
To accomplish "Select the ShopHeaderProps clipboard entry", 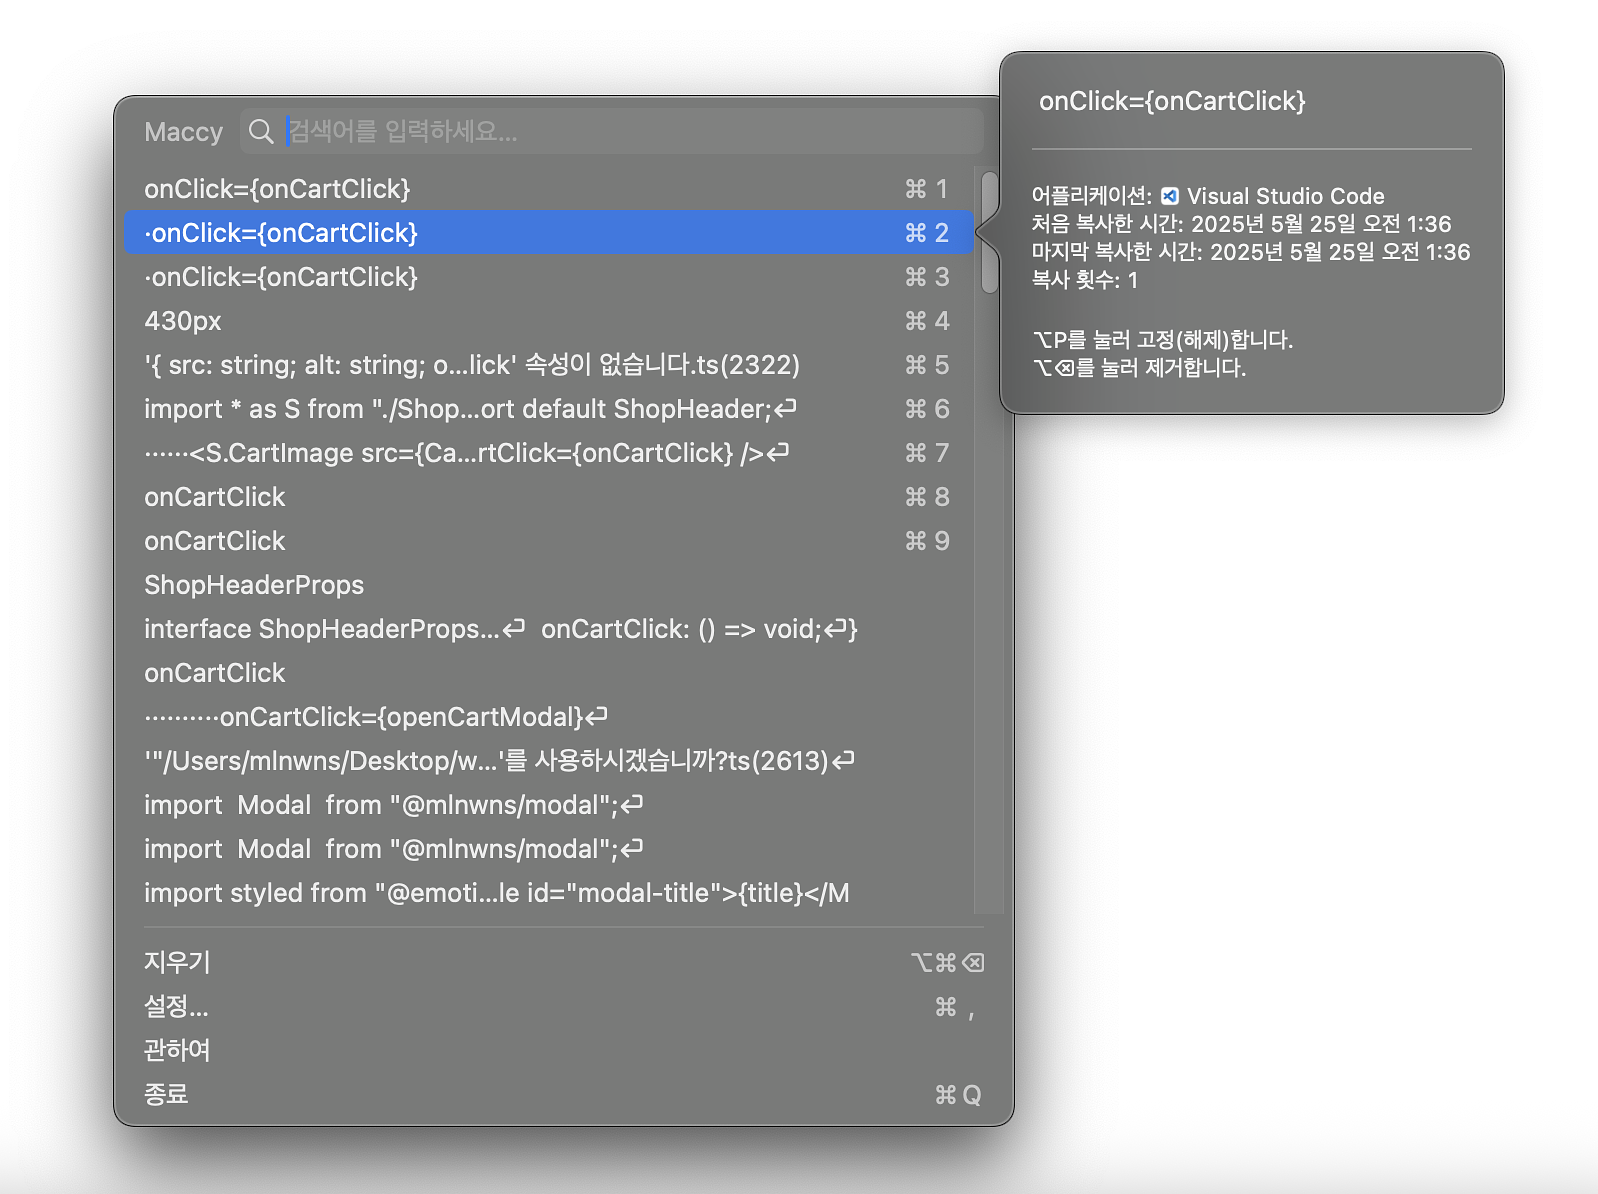I will point(254,585).
